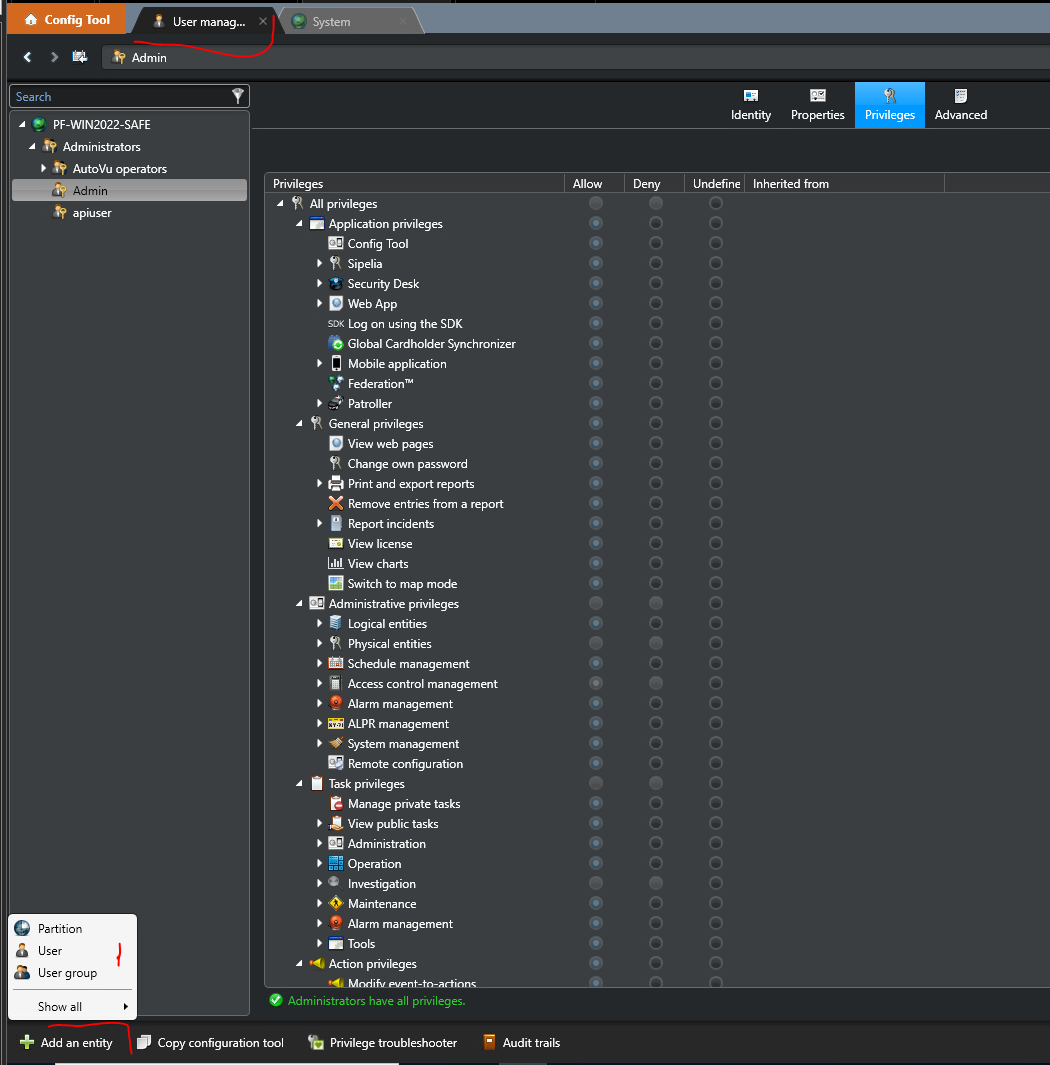The image size is (1050, 1065).
Task: Set View license privilege to Undefined
Action: coord(716,543)
